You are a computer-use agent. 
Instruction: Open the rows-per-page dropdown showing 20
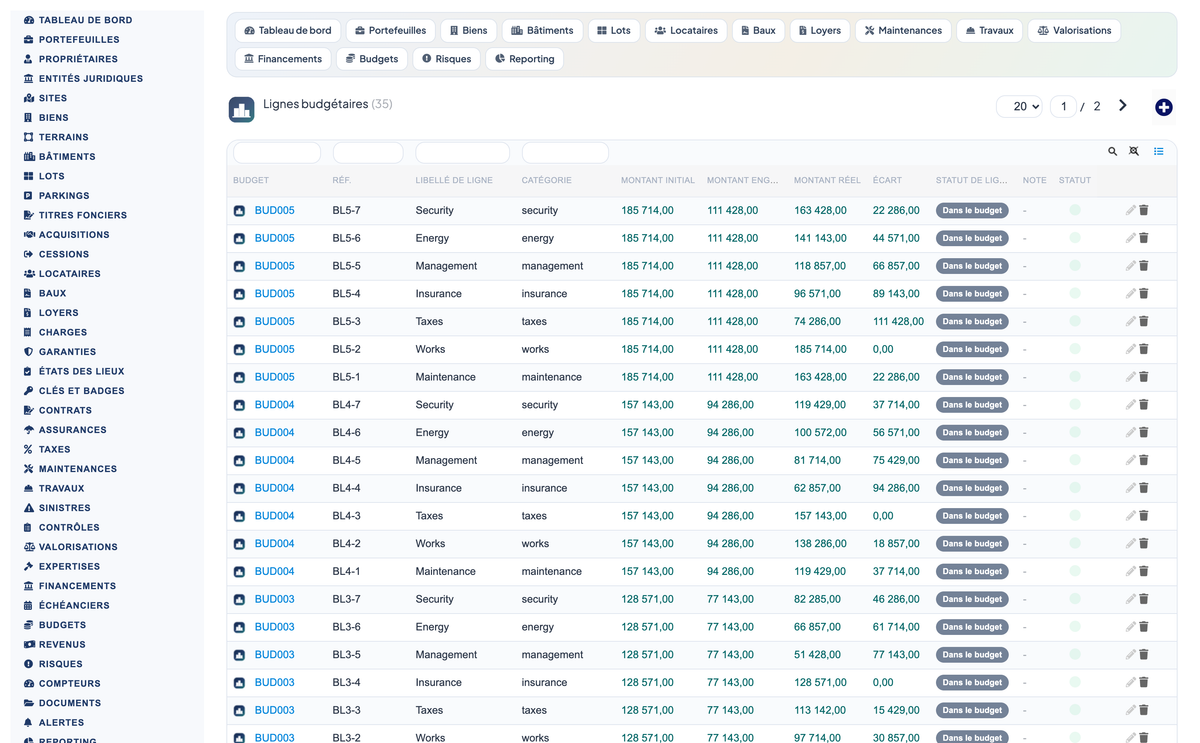[1019, 106]
